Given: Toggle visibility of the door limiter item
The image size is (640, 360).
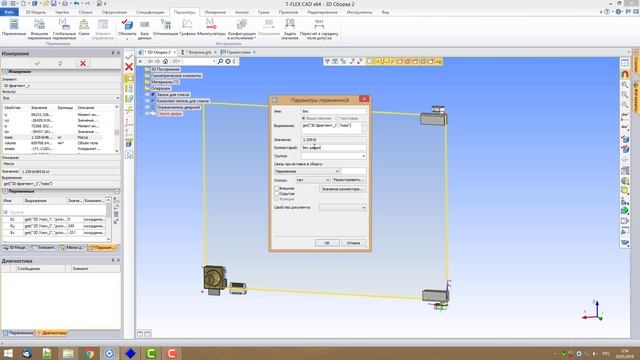Looking at the screenshot, I should pos(148,107).
